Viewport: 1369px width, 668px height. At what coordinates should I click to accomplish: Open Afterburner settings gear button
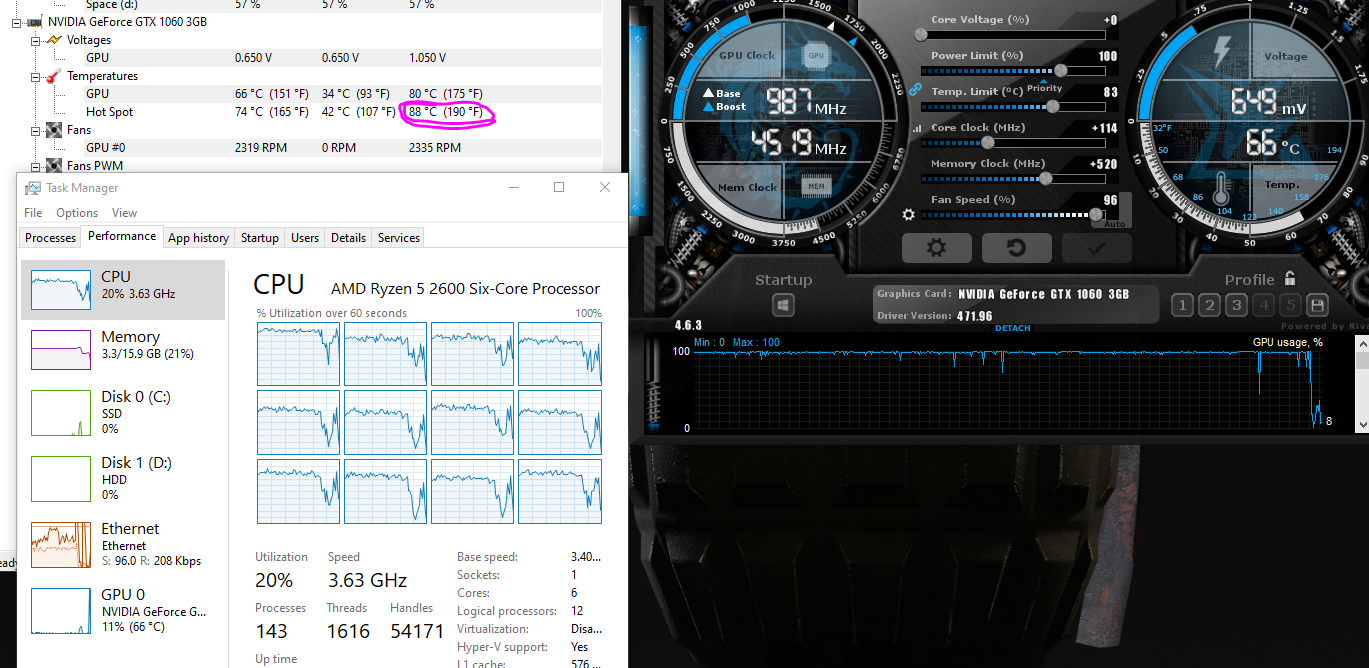(937, 247)
